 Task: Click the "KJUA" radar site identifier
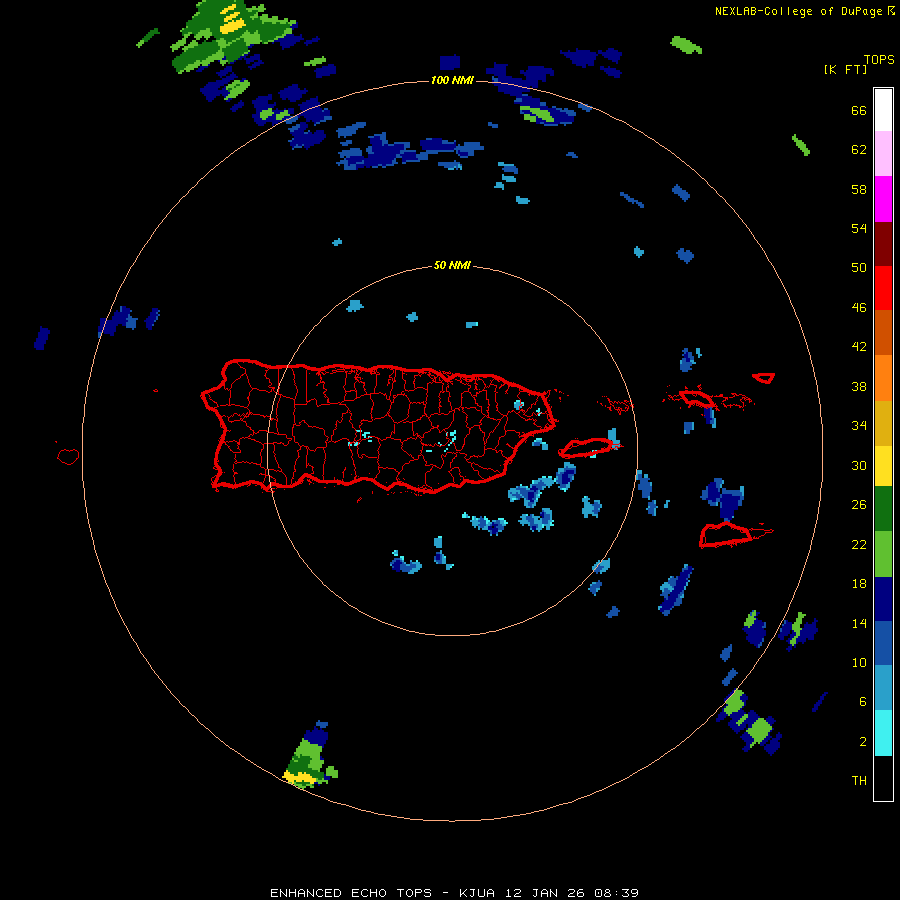click(478, 893)
